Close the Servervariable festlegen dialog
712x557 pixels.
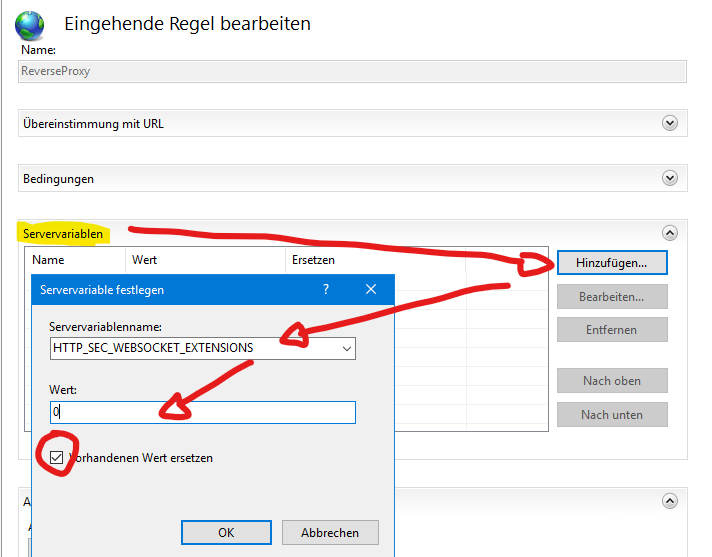point(371,290)
